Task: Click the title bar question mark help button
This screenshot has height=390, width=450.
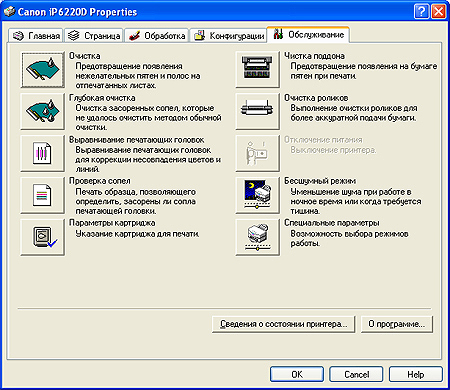Action: (422, 12)
